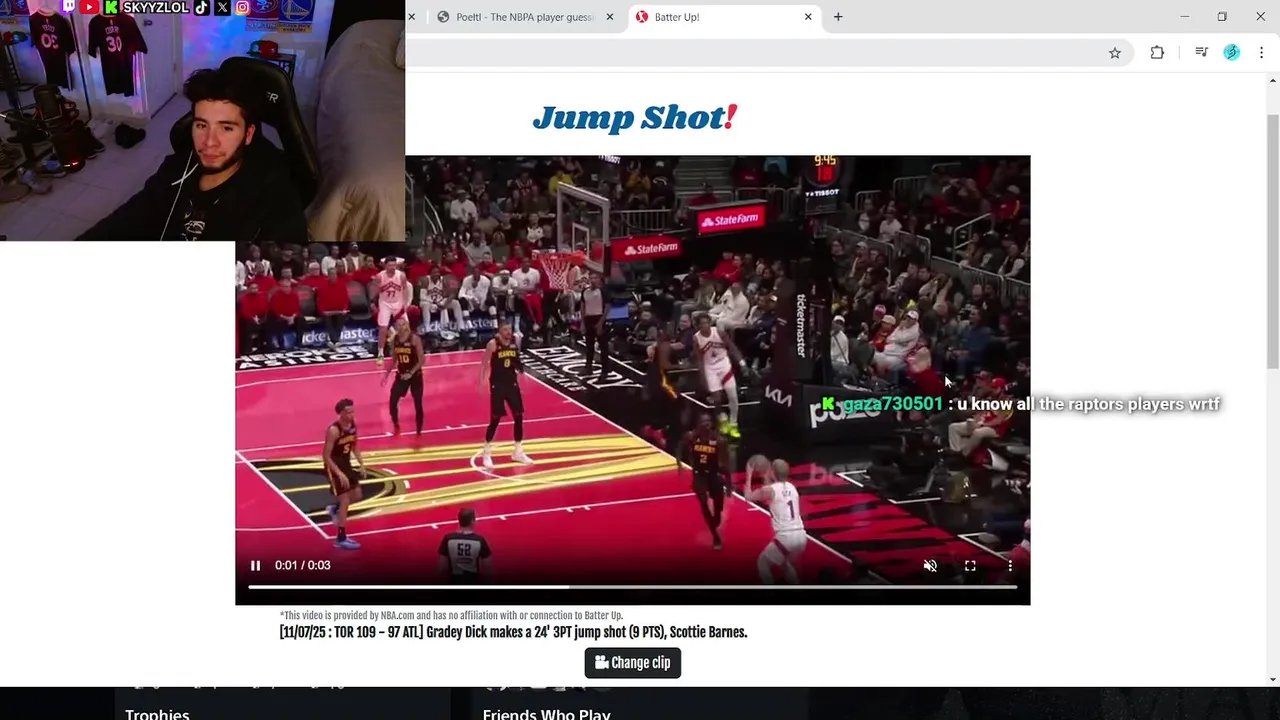The height and width of the screenshot is (720, 1280).
Task: Open the Extensions puzzle icon
Action: (x=1157, y=53)
